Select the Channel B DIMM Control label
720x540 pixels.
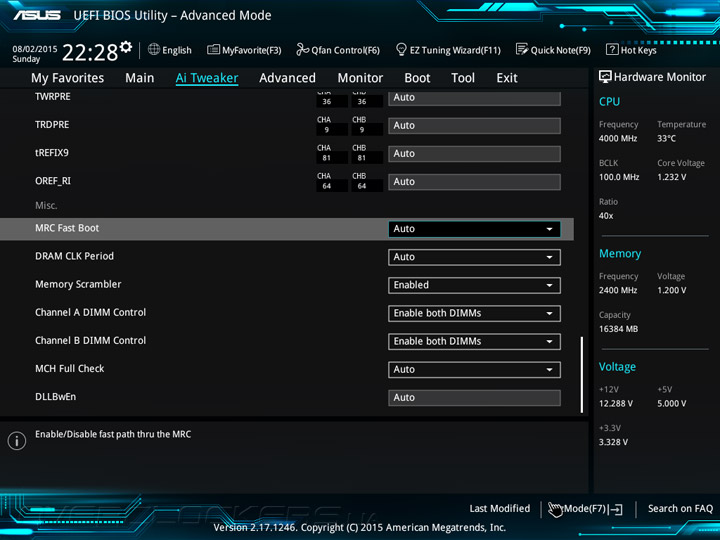click(90, 341)
